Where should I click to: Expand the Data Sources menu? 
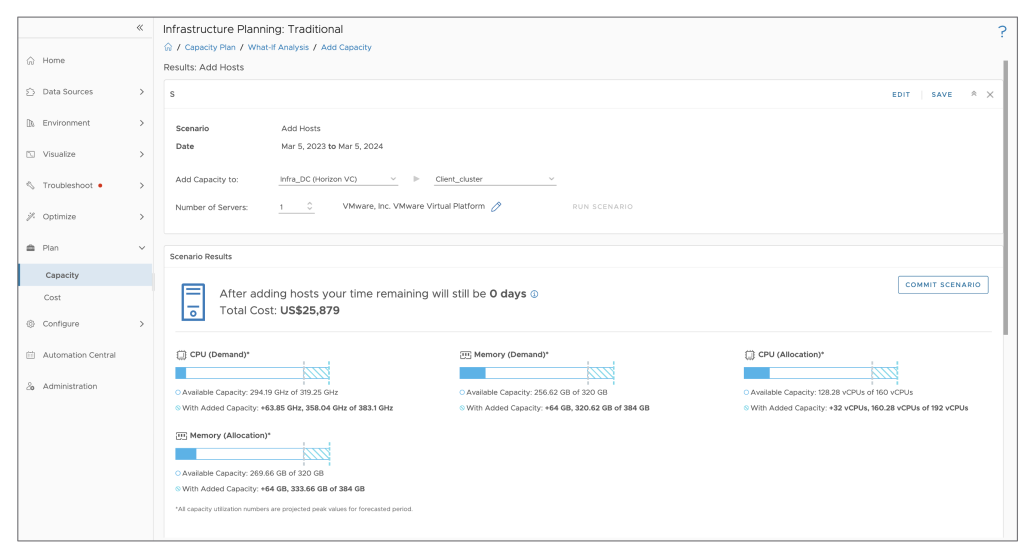85,92
